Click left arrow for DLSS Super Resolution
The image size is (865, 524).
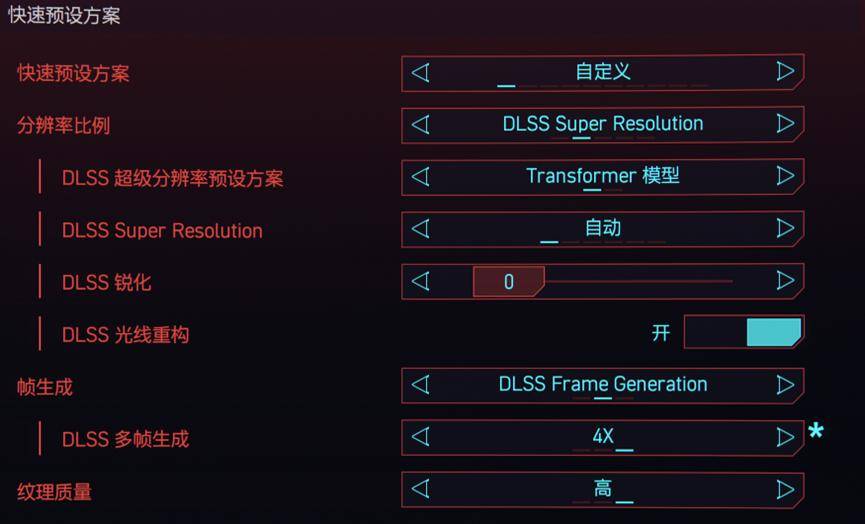pos(420,228)
